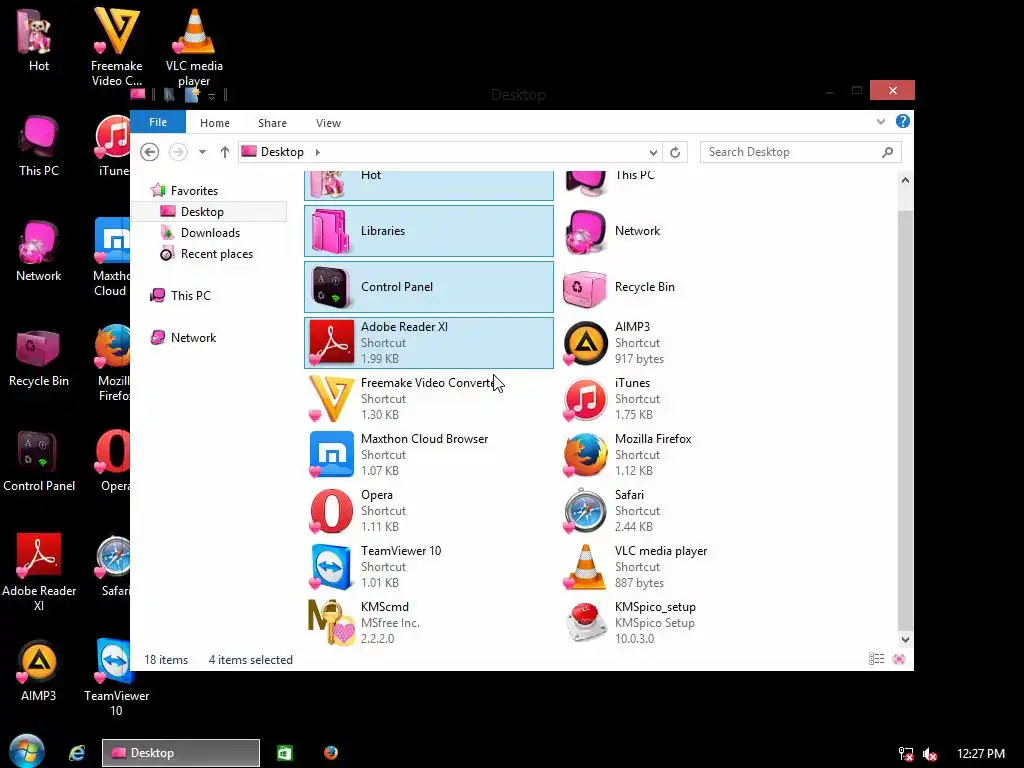Screen dimensions: 1024x768
Task: Select Downloads in navigation pane
Action: pos(210,232)
